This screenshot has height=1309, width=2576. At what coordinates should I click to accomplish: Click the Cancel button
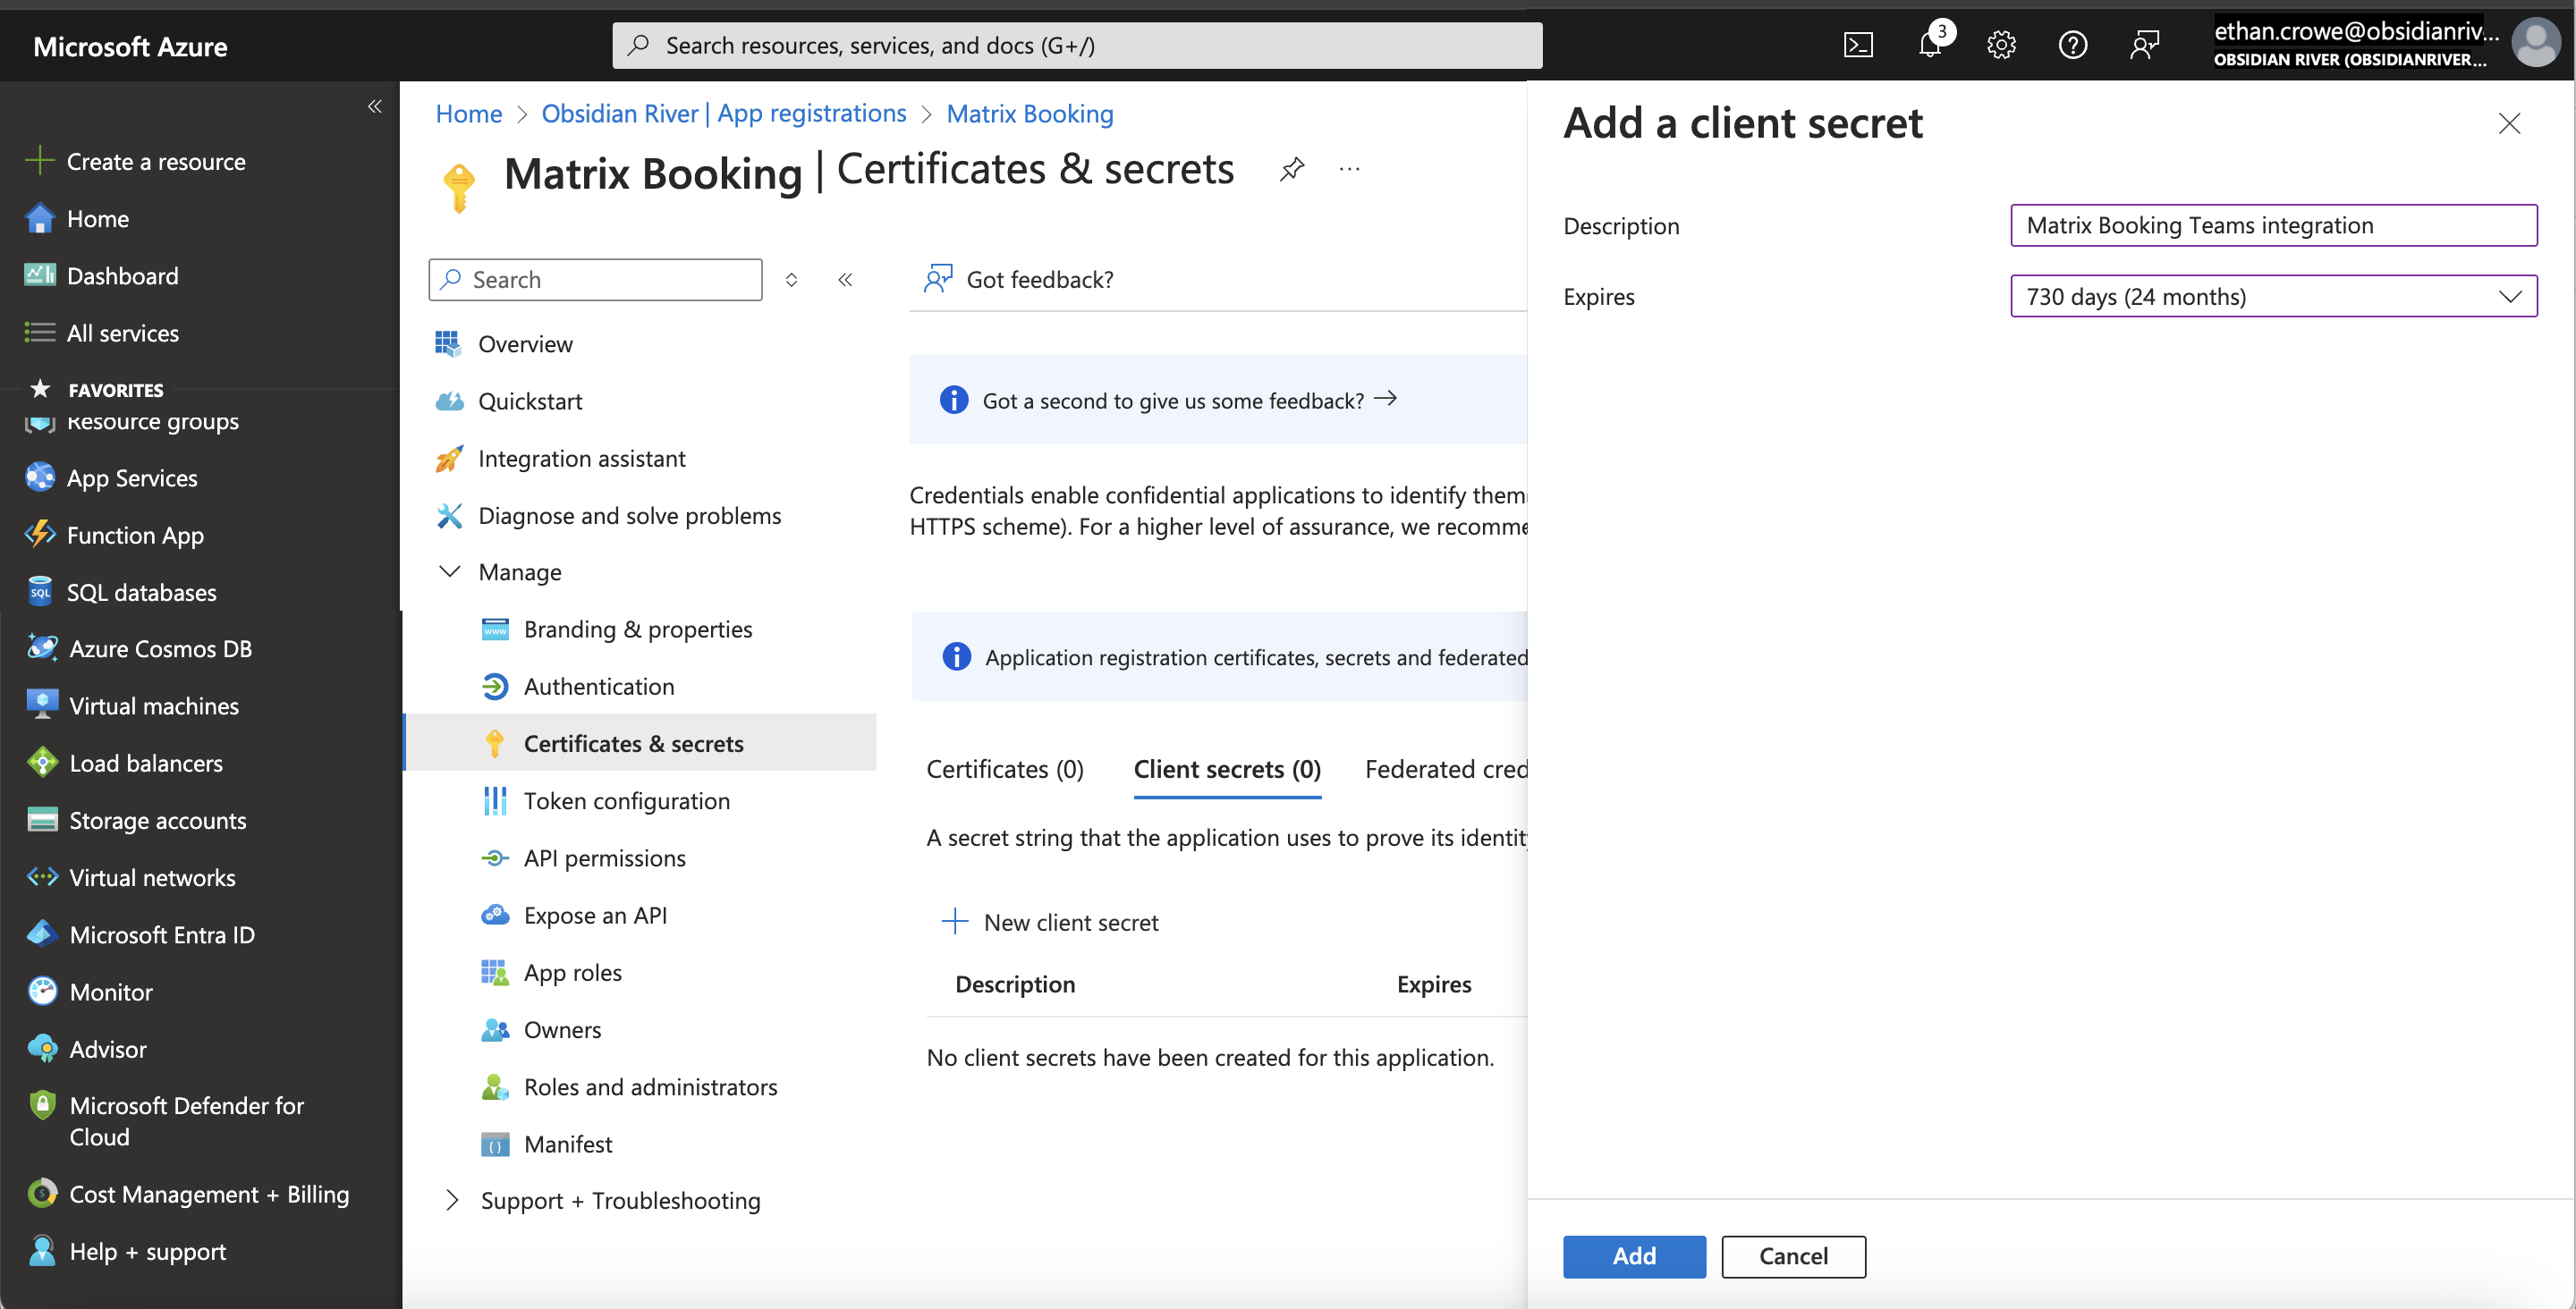point(1792,1256)
